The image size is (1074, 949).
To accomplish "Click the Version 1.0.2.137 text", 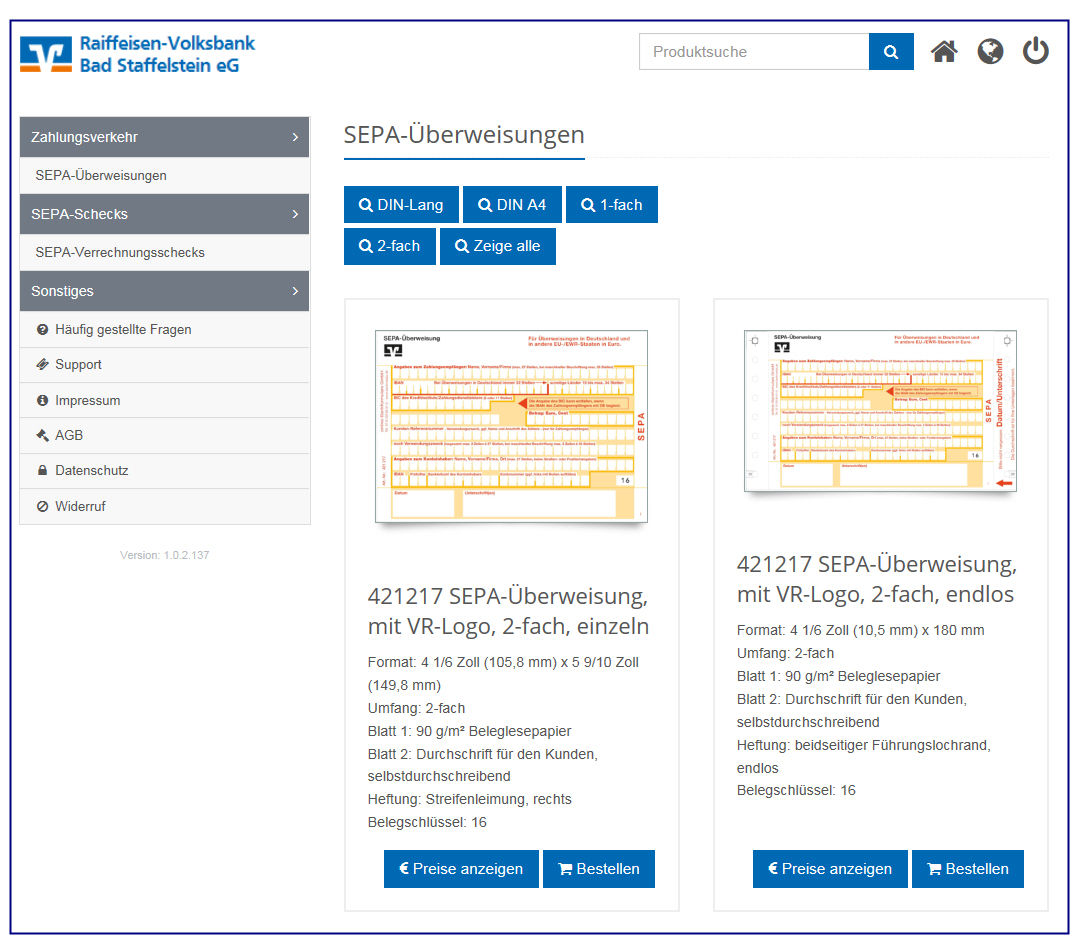I will click(164, 555).
